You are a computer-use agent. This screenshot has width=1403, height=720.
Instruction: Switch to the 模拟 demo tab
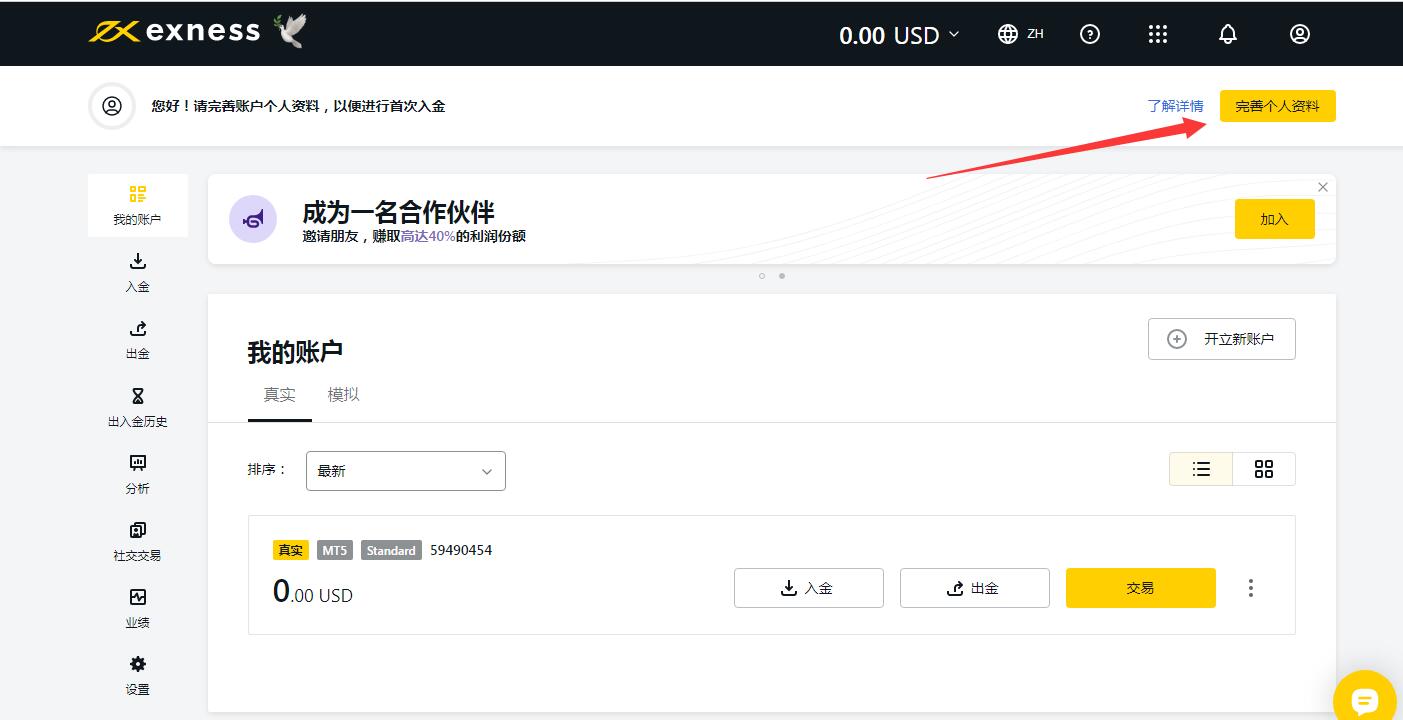point(343,395)
